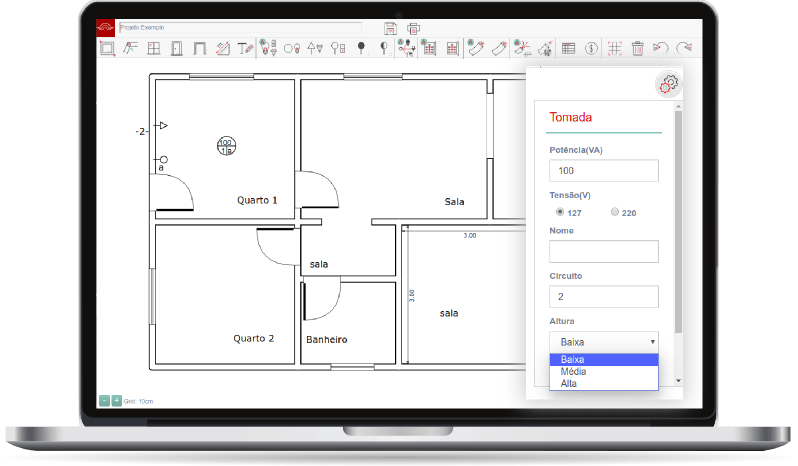The image size is (798, 466).
Task: Choose Alta from the Altura list
Action: 604,384
